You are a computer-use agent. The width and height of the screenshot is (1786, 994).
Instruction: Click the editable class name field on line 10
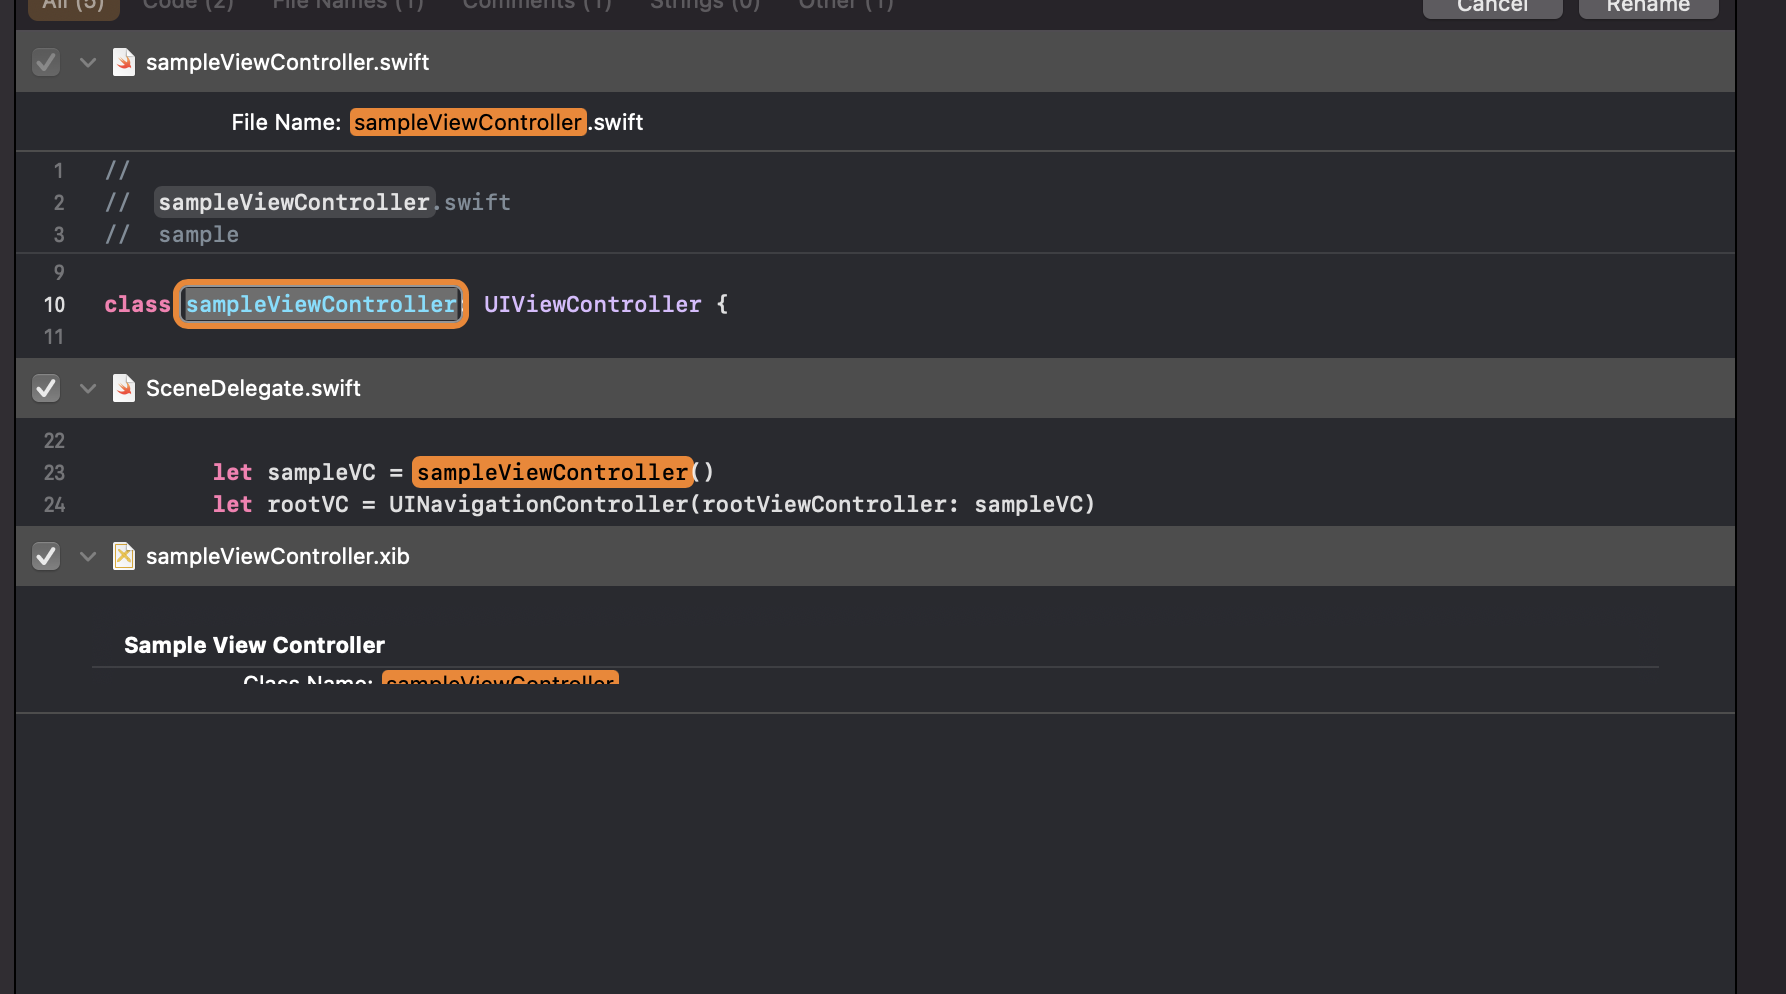(321, 304)
